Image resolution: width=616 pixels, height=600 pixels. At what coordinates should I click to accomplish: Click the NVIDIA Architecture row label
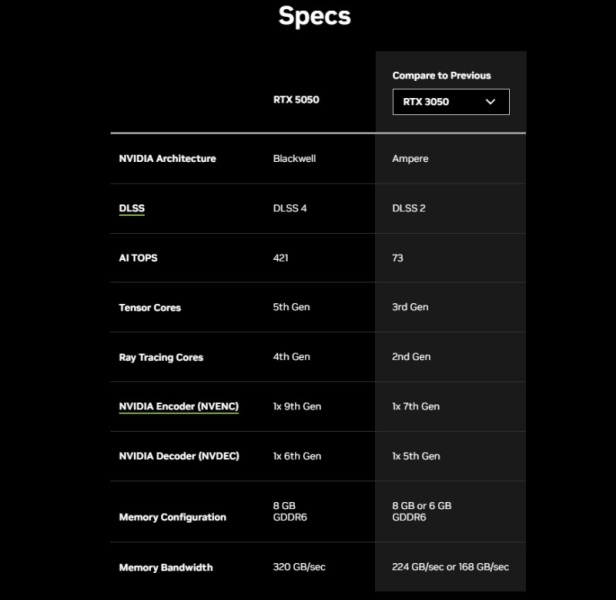click(x=167, y=158)
